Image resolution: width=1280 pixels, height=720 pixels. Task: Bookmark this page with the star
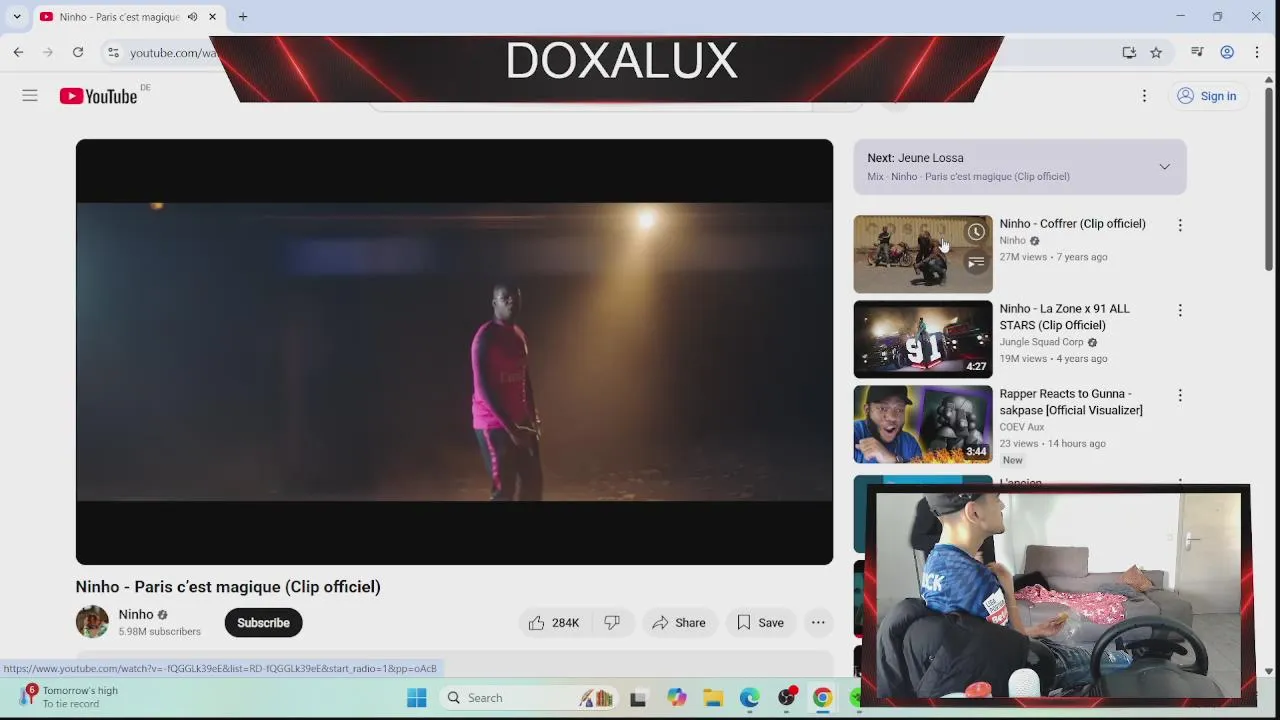coord(1156,52)
